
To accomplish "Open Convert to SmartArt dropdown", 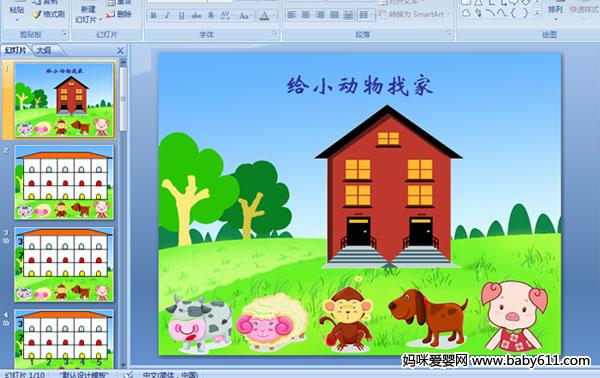I will [415, 14].
